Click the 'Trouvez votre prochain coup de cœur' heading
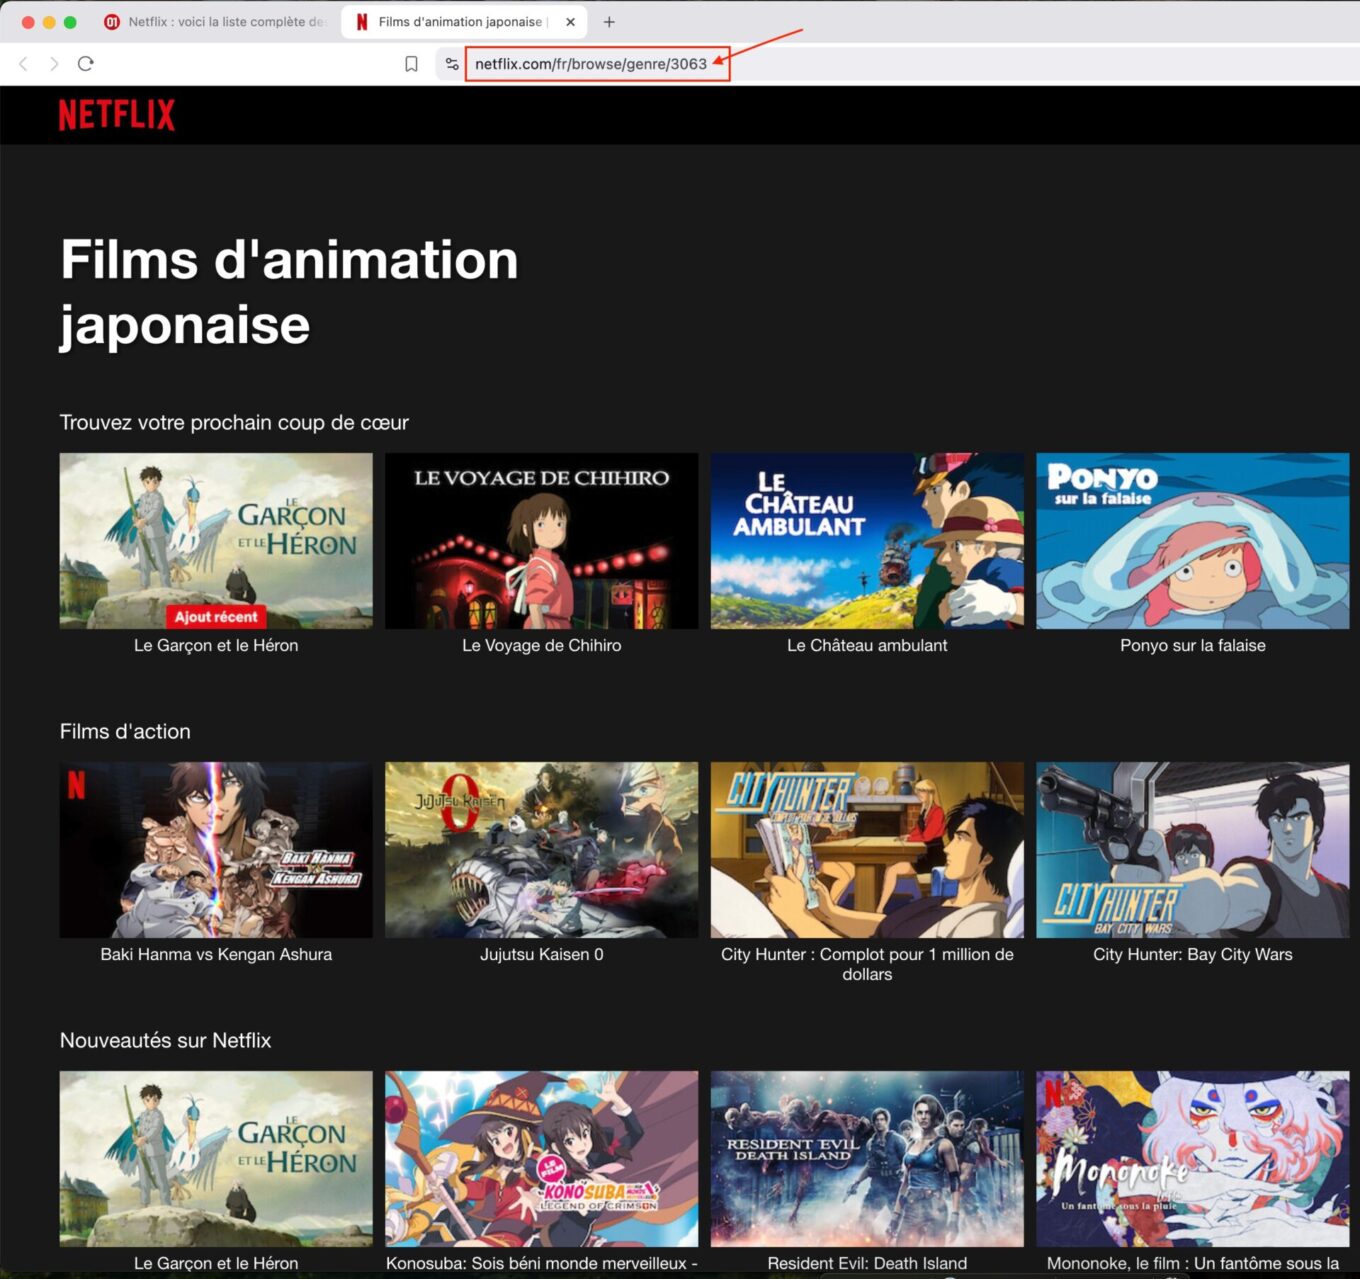1360x1279 pixels. click(x=234, y=423)
